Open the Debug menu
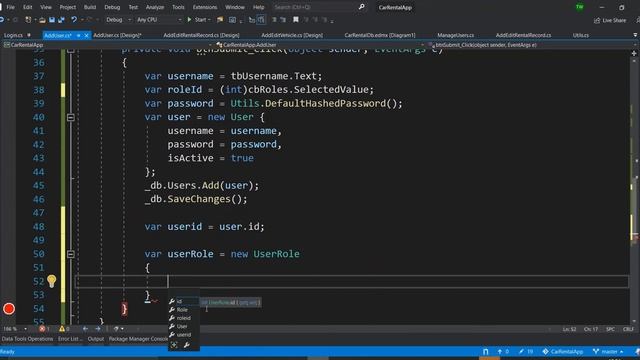 coord(112,7)
